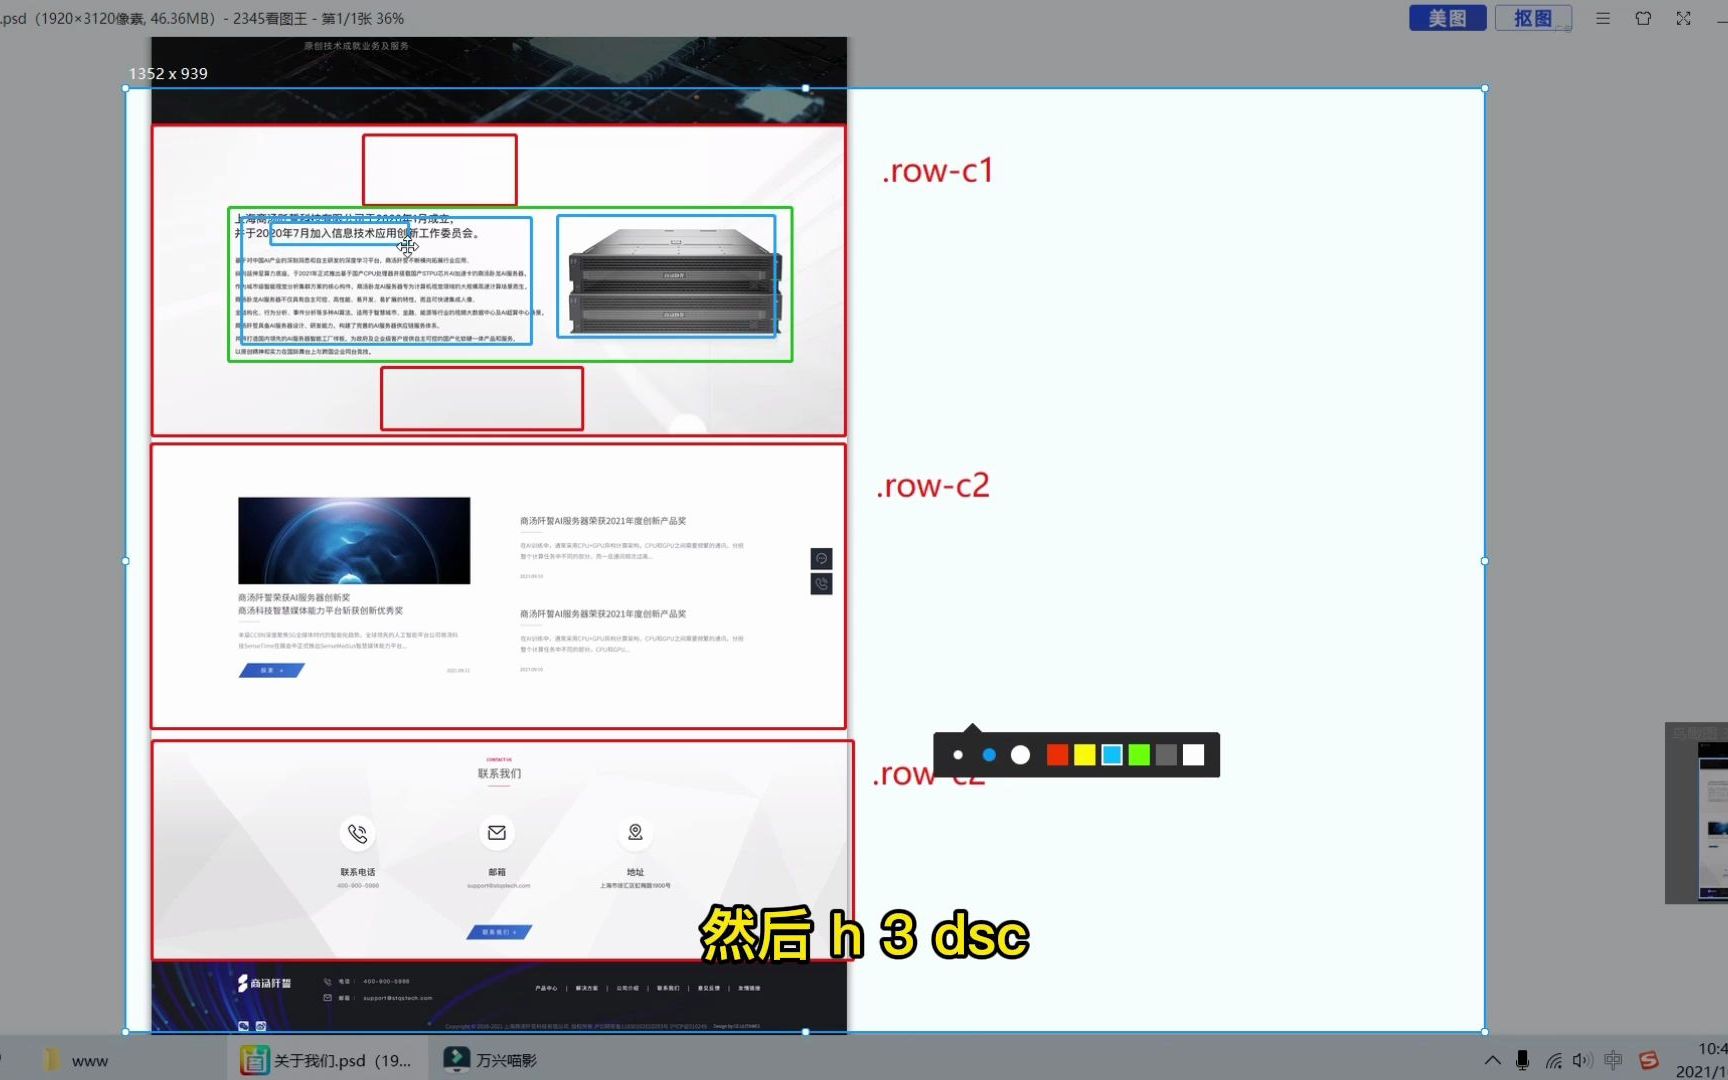Open the skin (shirt) icon
Image resolution: width=1728 pixels, height=1080 pixels.
coord(1643,18)
